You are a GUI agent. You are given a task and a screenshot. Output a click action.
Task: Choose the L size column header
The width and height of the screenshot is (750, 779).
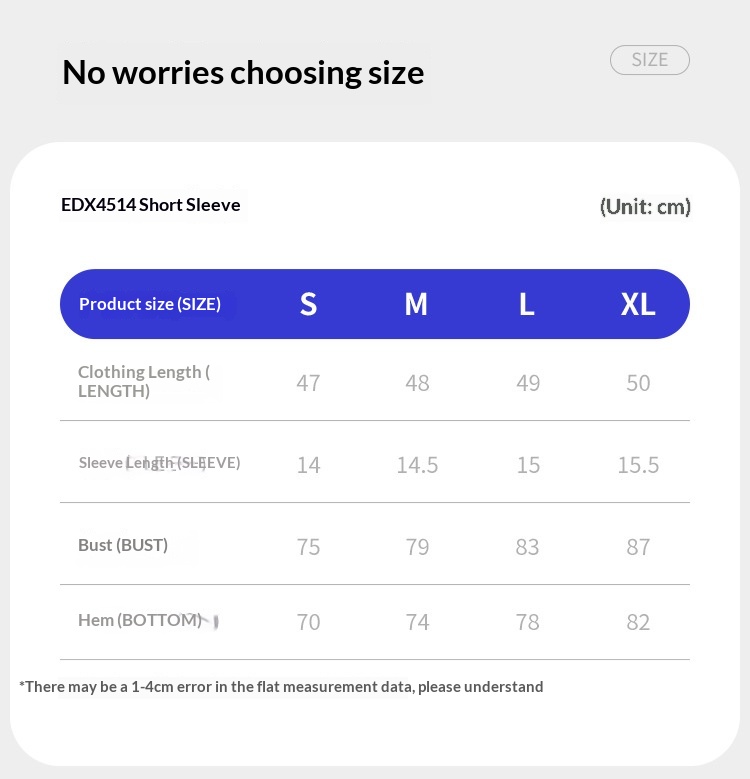[527, 304]
